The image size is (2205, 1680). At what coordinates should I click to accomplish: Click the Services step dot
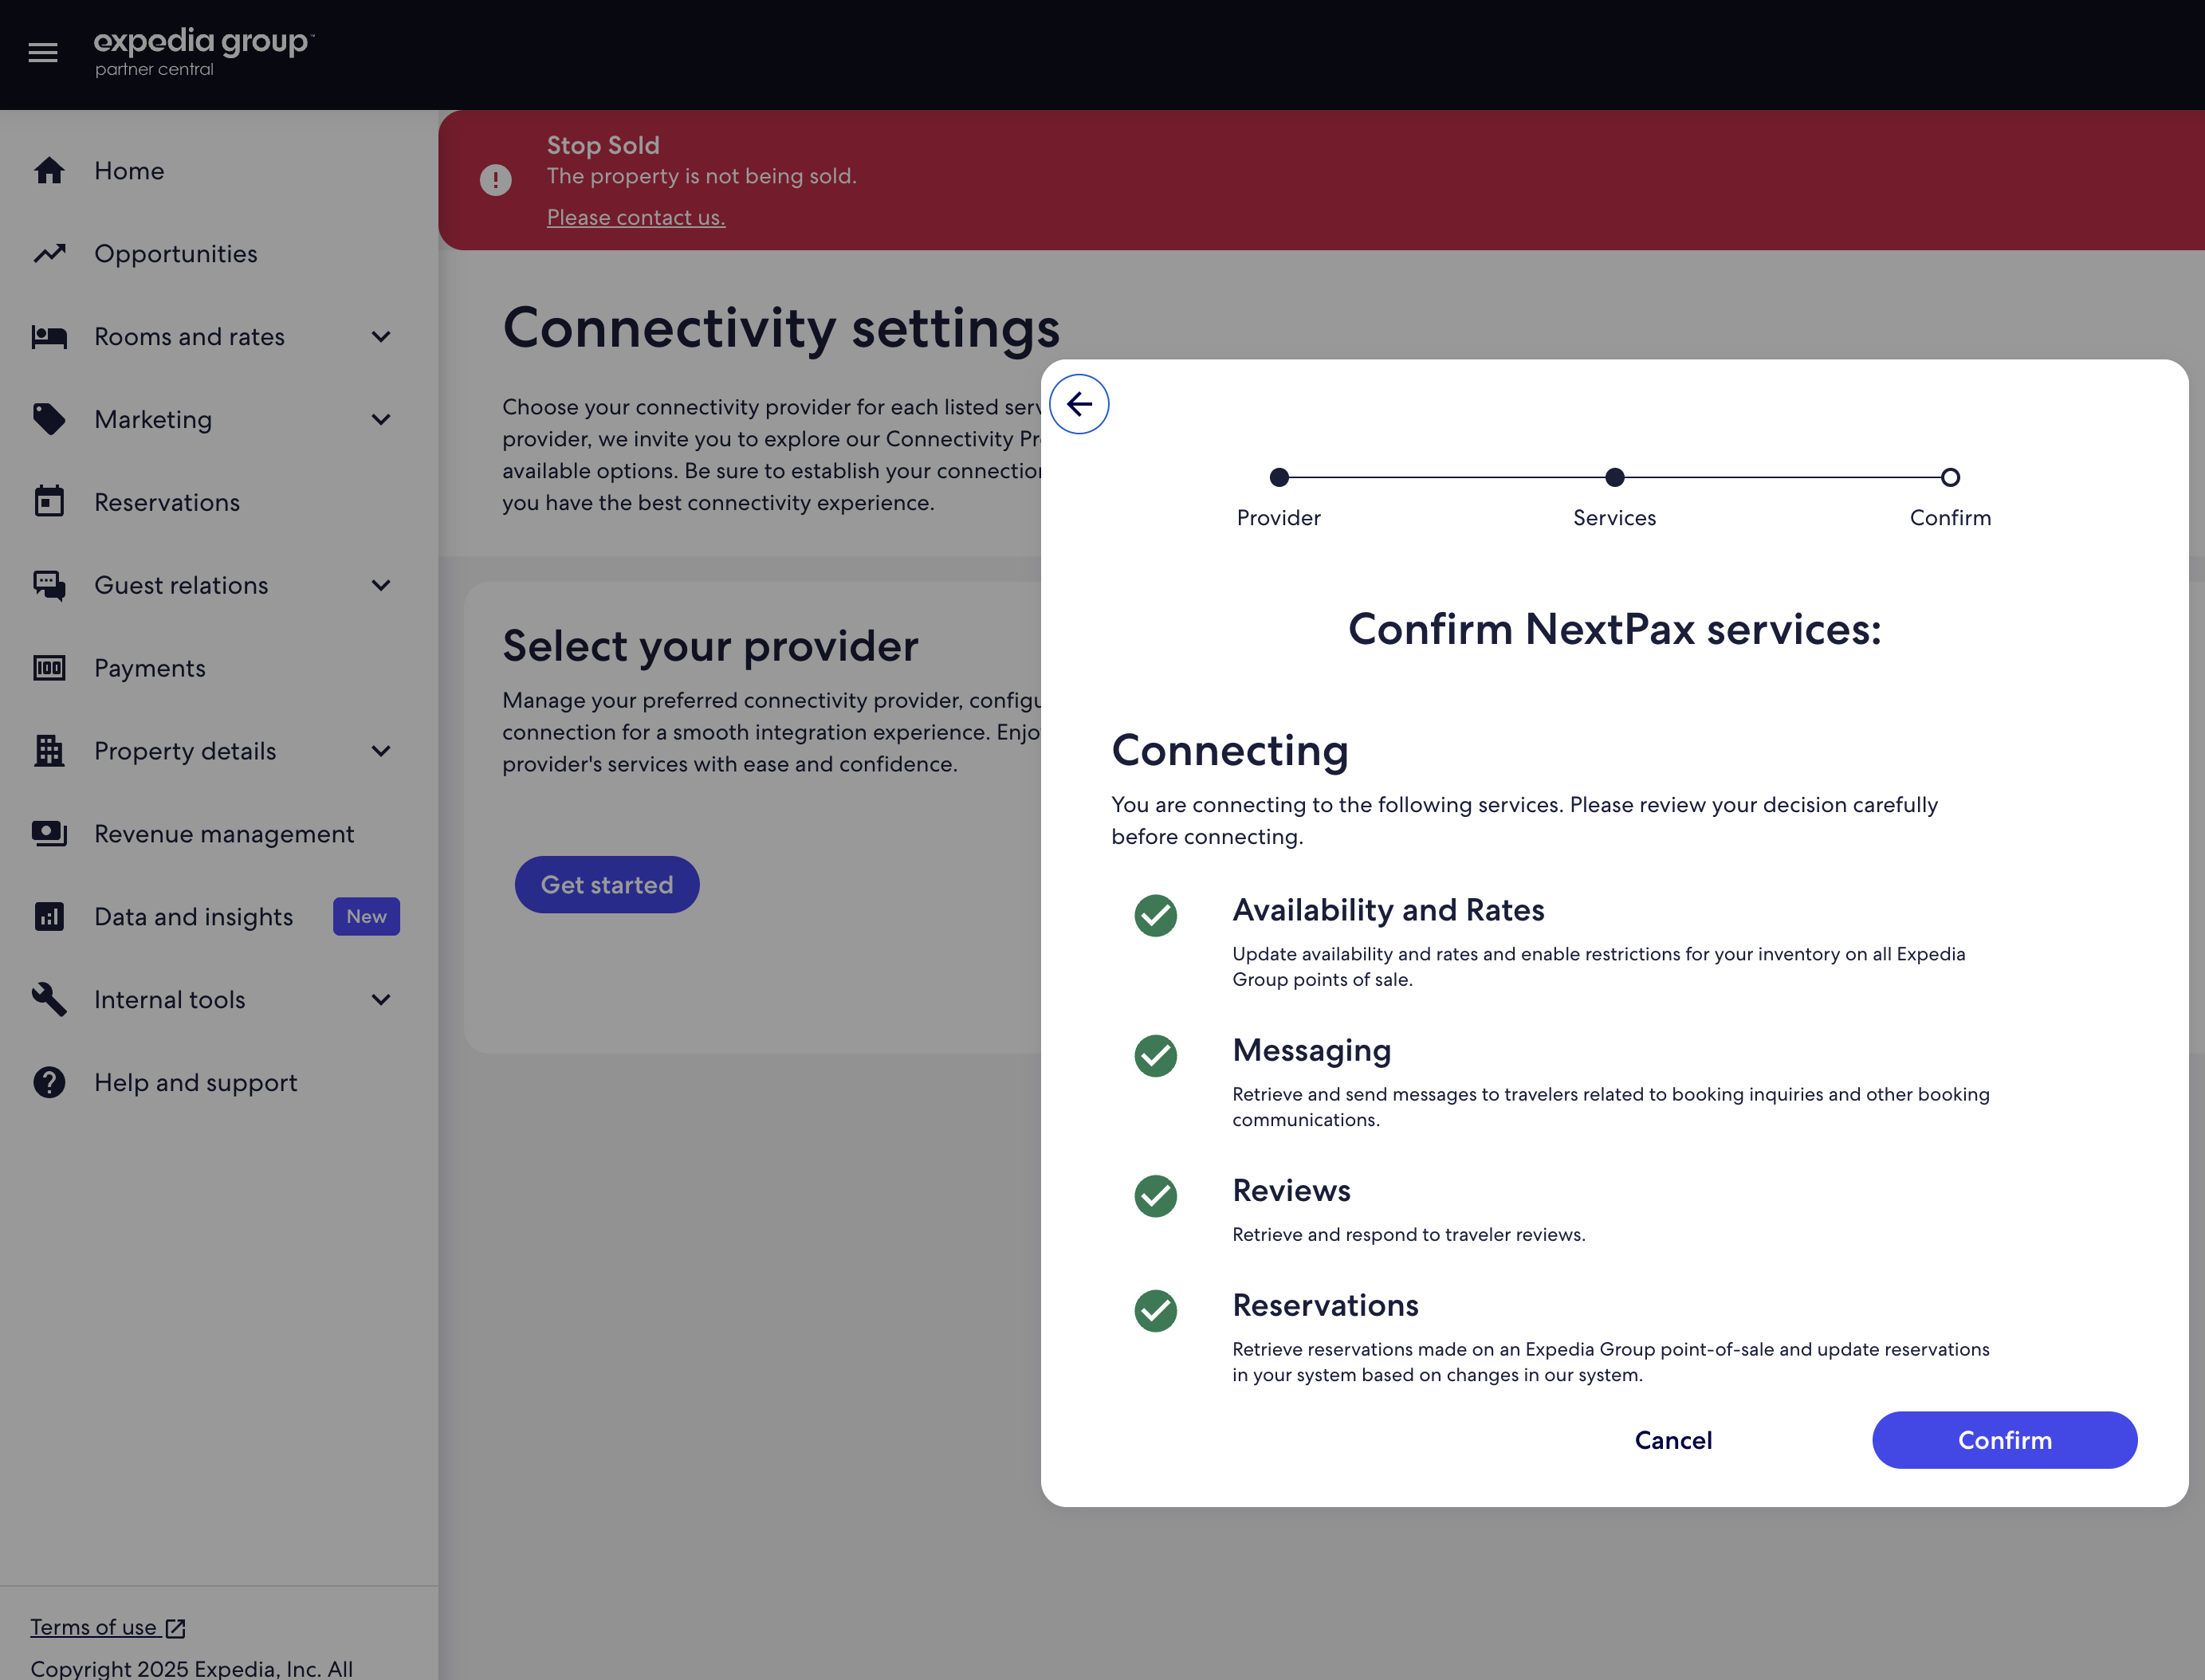1614,478
